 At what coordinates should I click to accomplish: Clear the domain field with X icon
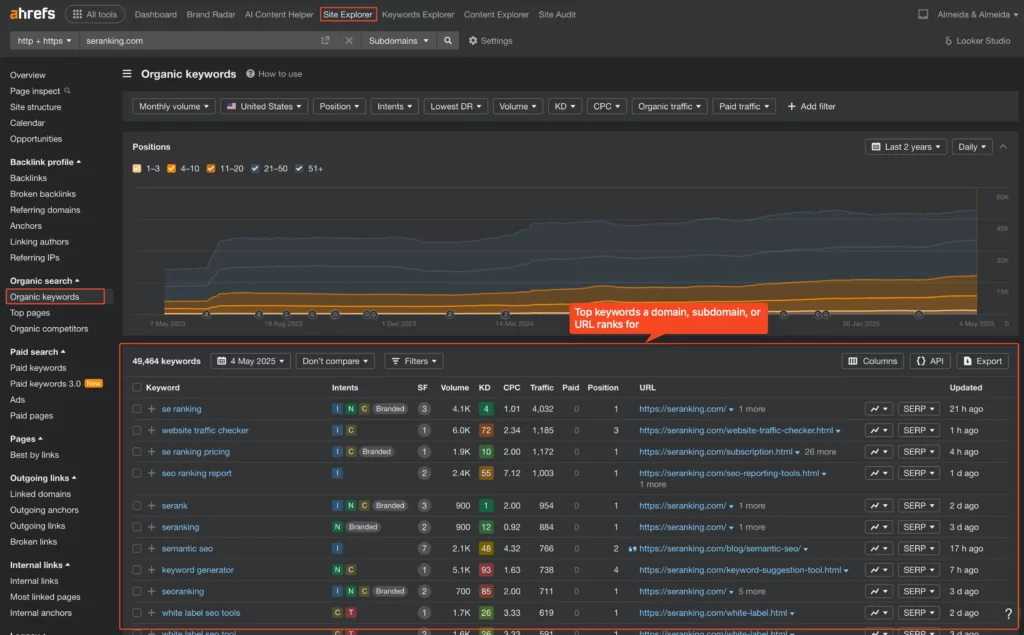coord(349,41)
